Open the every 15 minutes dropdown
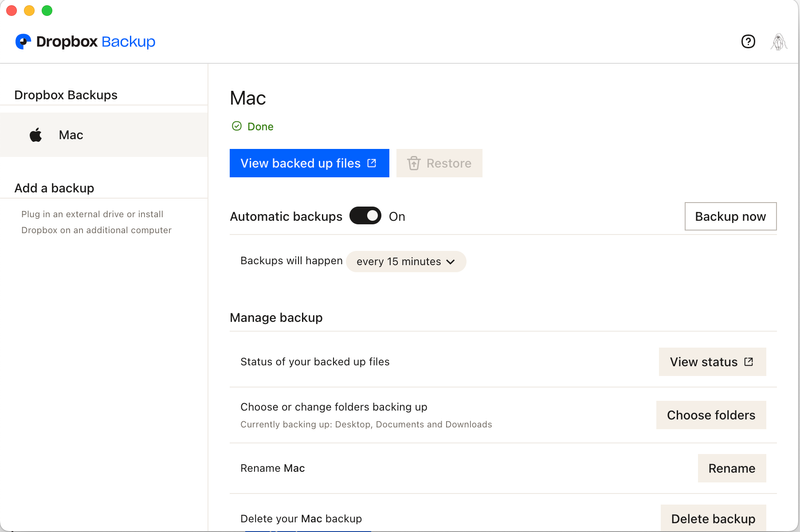Screen dimensions: 800x532 point(406,262)
